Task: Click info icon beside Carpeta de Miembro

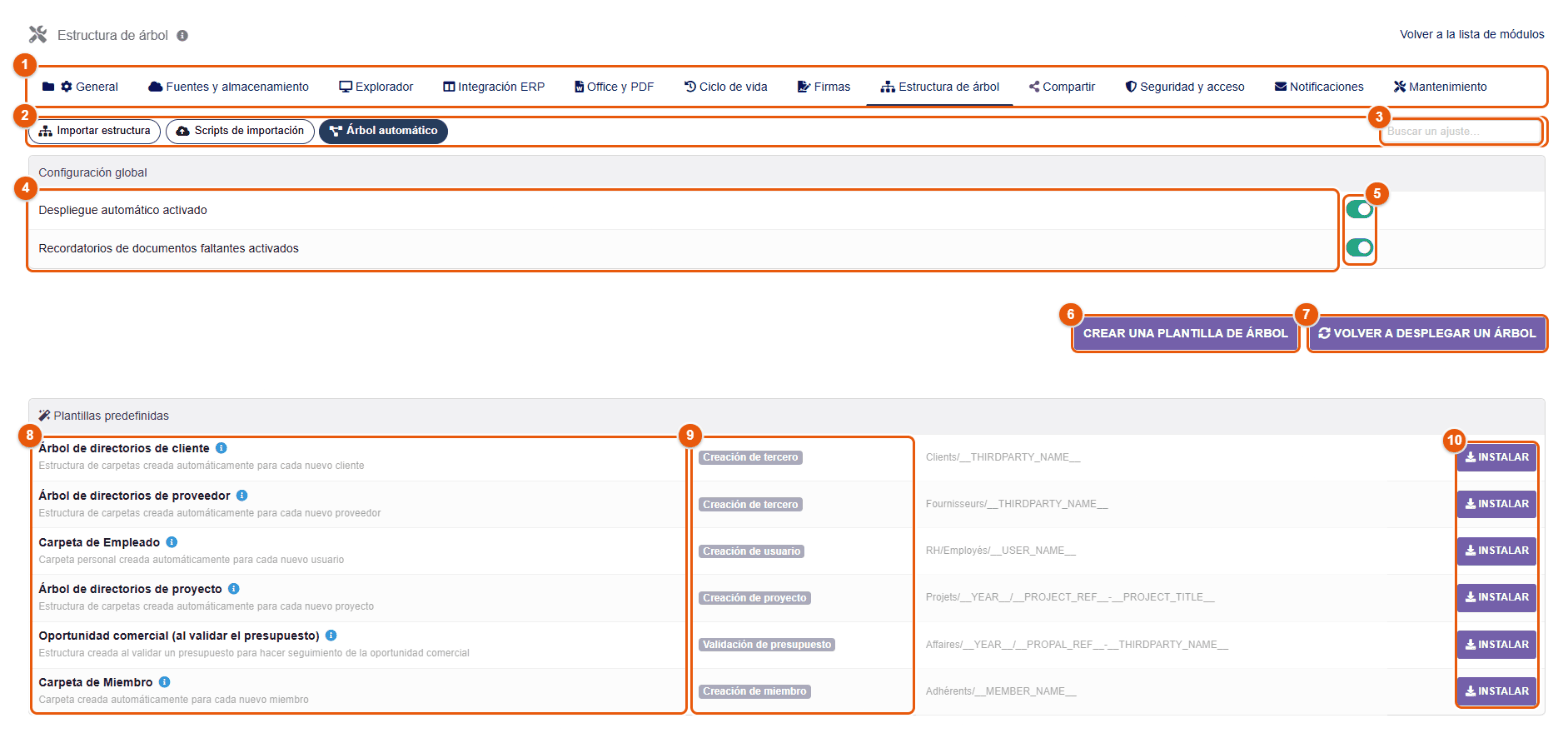Action: pyautogui.click(x=164, y=682)
